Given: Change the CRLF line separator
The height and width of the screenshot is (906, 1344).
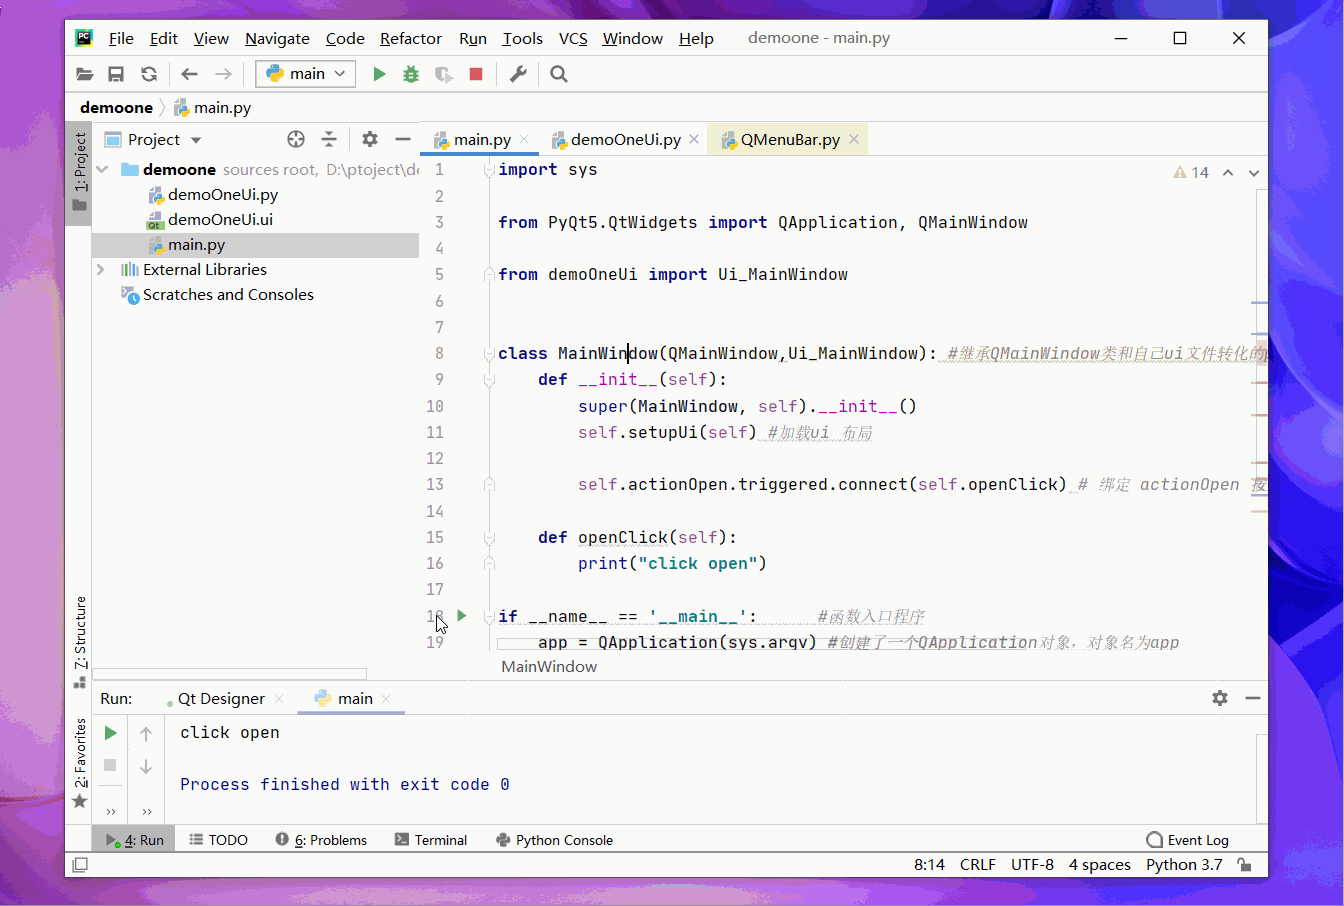Looking at the screenshot, I should coord(978,865).
